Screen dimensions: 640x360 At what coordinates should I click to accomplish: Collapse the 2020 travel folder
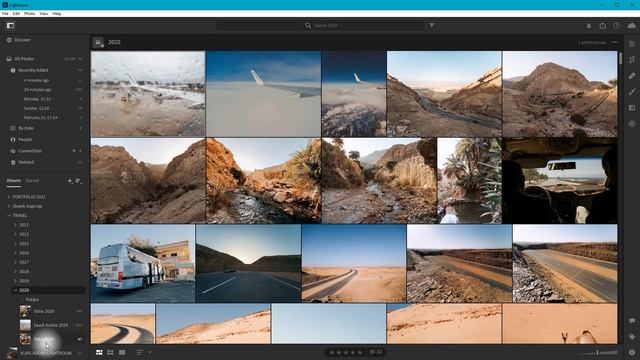pyautogui.click(x=16, y=290)
